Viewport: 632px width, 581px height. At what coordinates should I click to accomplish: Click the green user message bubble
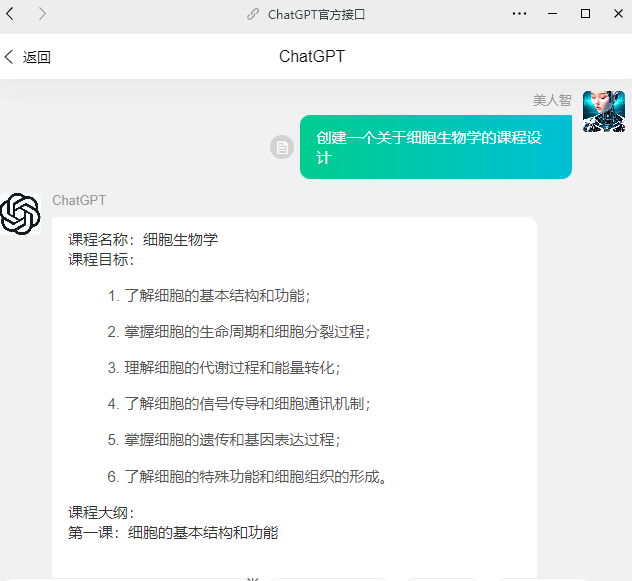436,147
